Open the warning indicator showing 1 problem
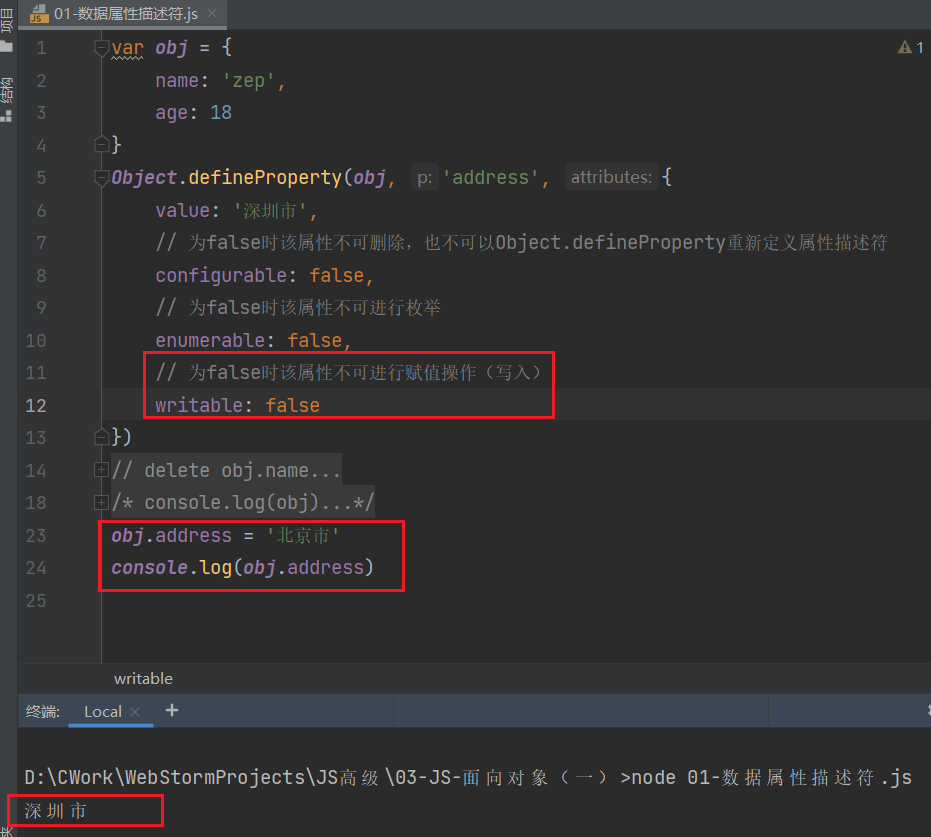 (x=910, y=47)
